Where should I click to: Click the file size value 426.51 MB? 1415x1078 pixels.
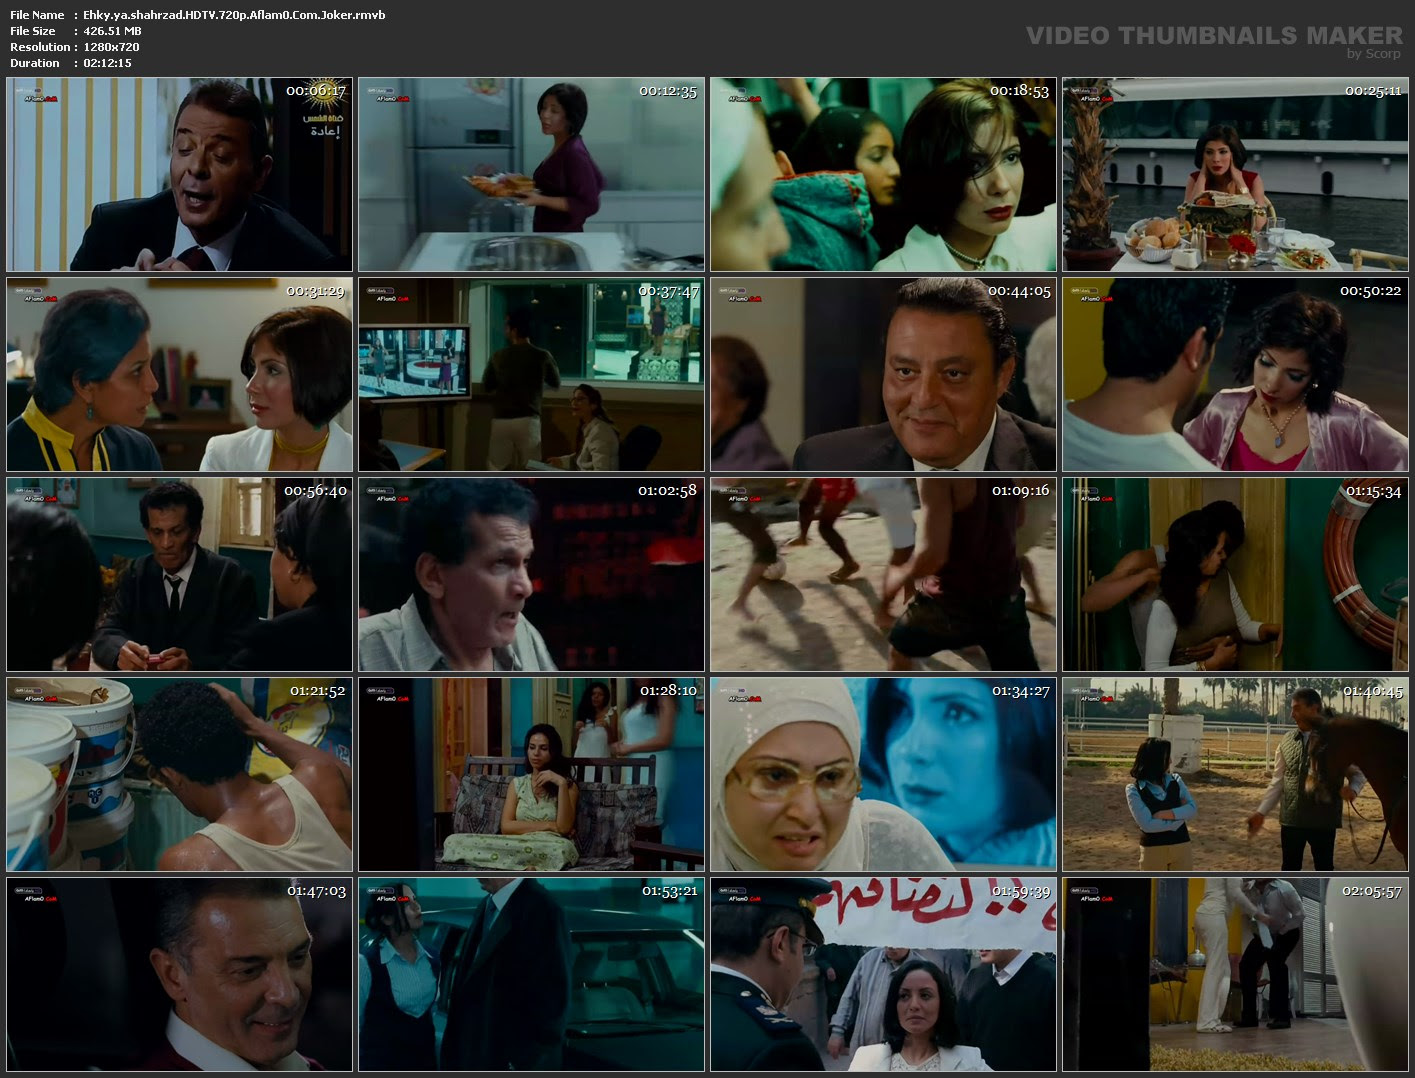click(112, 31)
